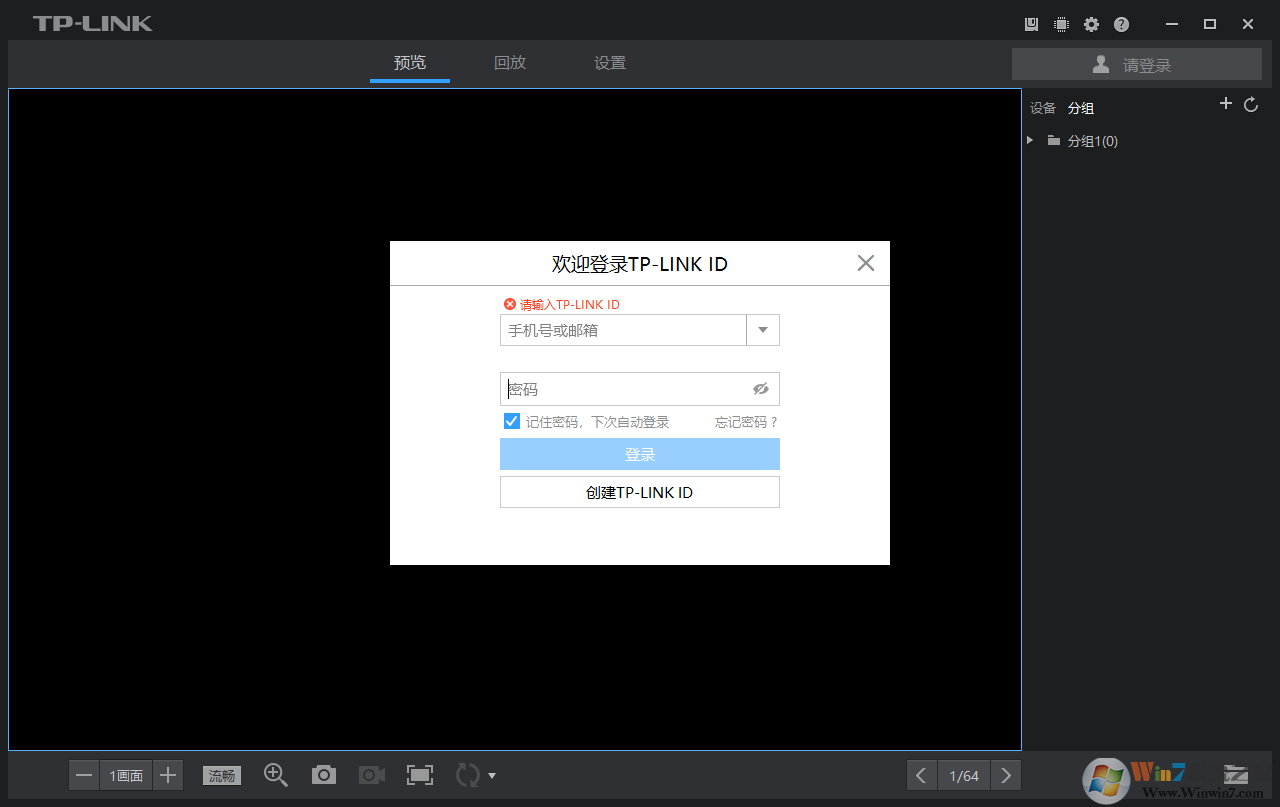This screenshot has width=1280, height=807.
Task: Click the 流畅 stream quality toggle
Action: tap(222, 775)
